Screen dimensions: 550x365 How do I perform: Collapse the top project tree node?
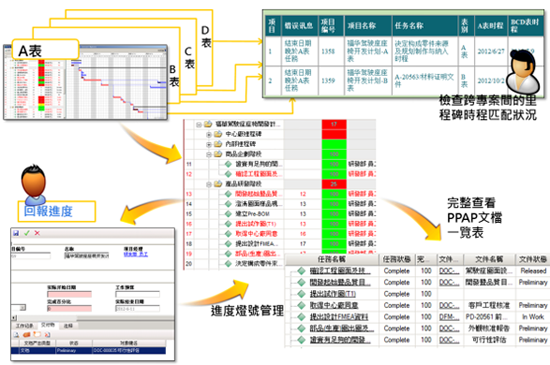pyautogui.click(x=199, y=124)
